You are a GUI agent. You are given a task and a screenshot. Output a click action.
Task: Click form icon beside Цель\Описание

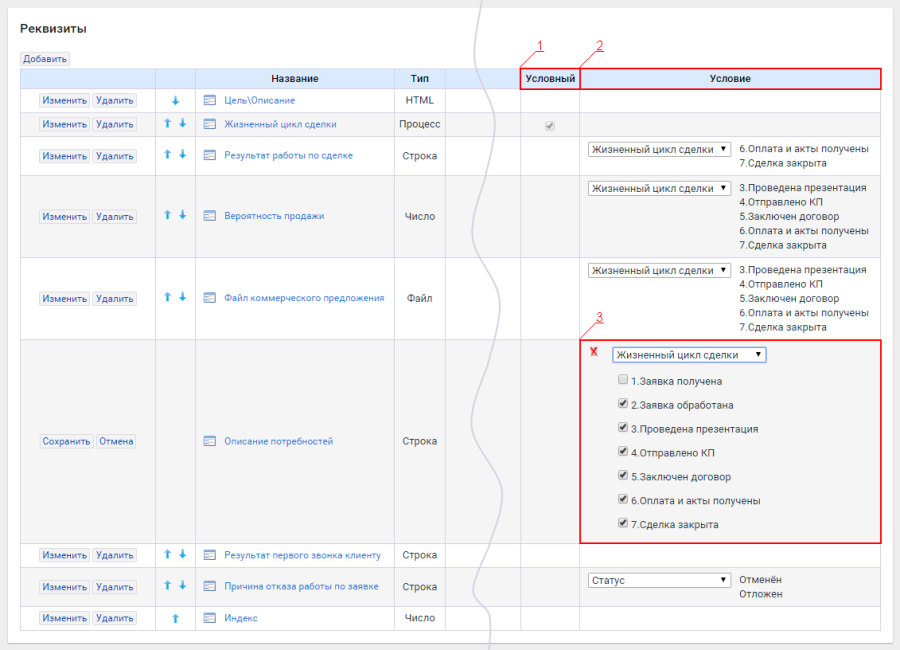[x=210, y=100]
